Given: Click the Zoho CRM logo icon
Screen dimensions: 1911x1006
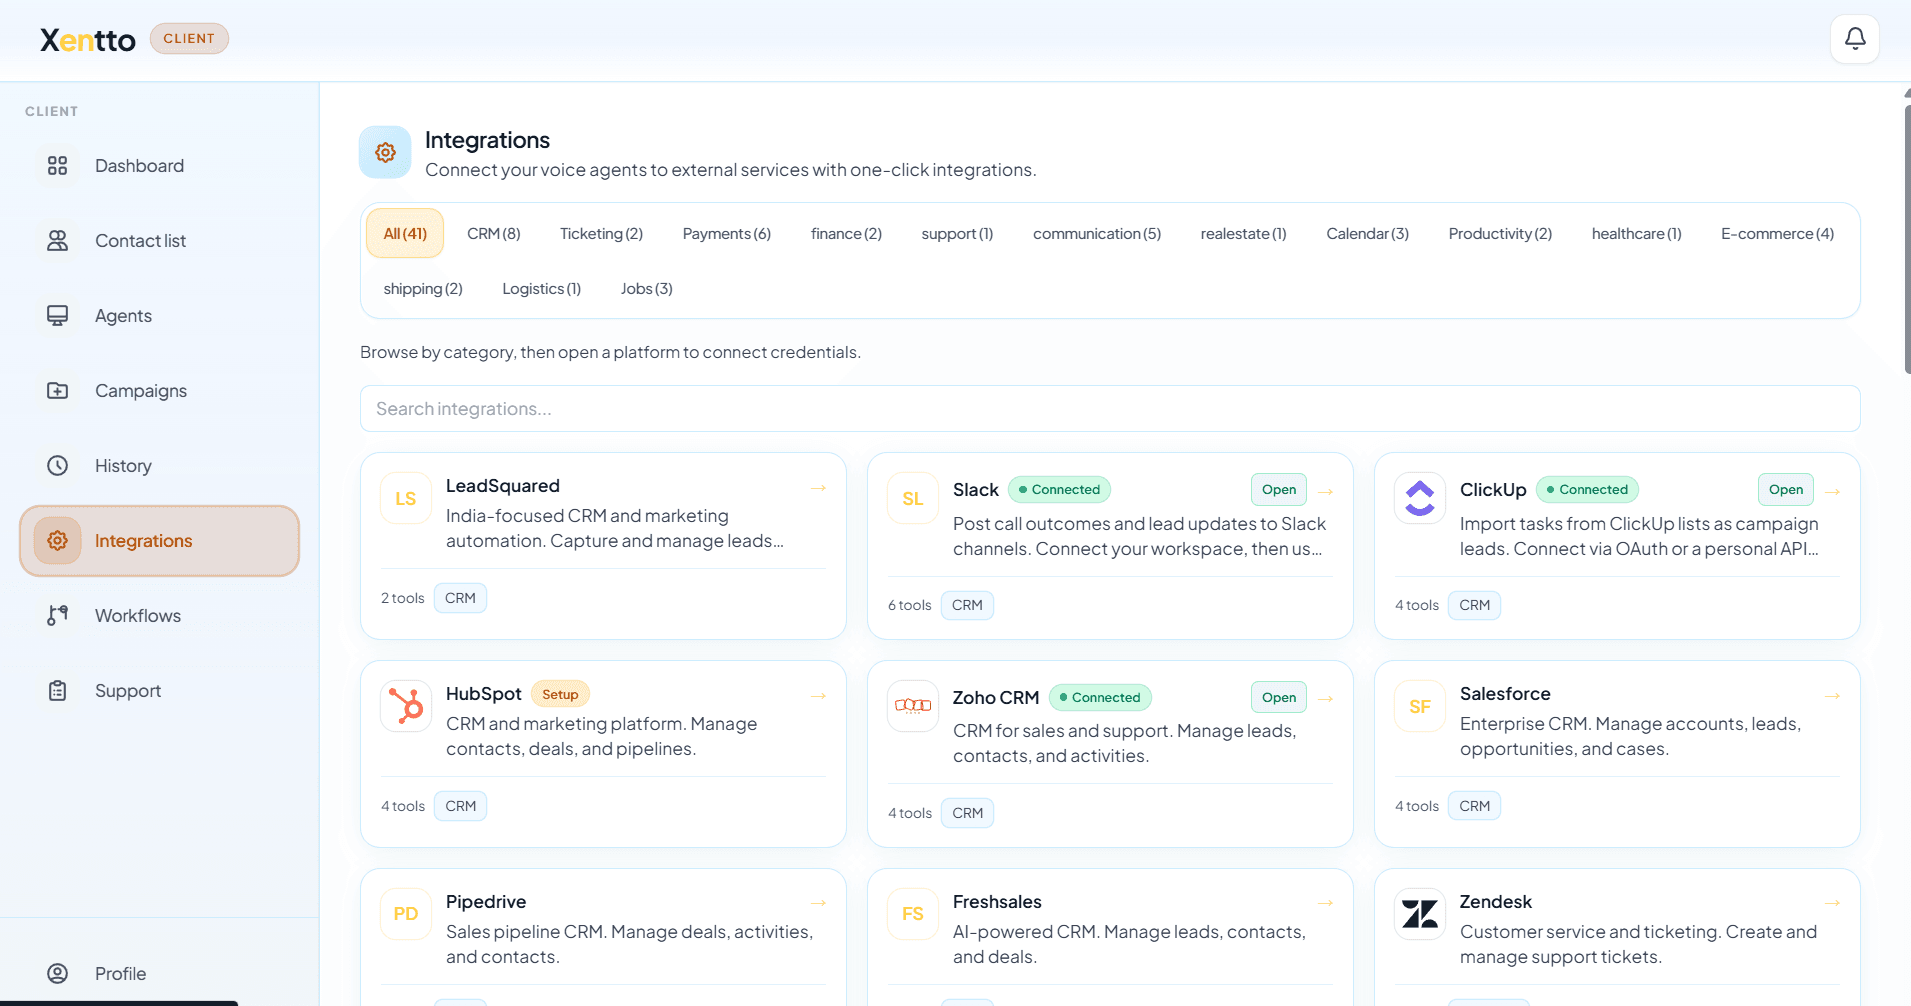Looking at the screenshot, I should point(913,706).
